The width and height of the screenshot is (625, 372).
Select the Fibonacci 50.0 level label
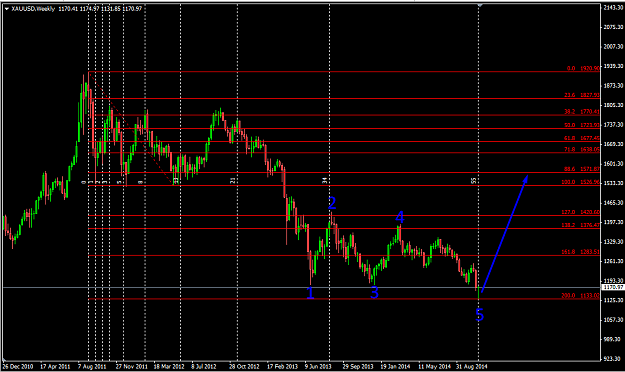(x=582, y=125)
